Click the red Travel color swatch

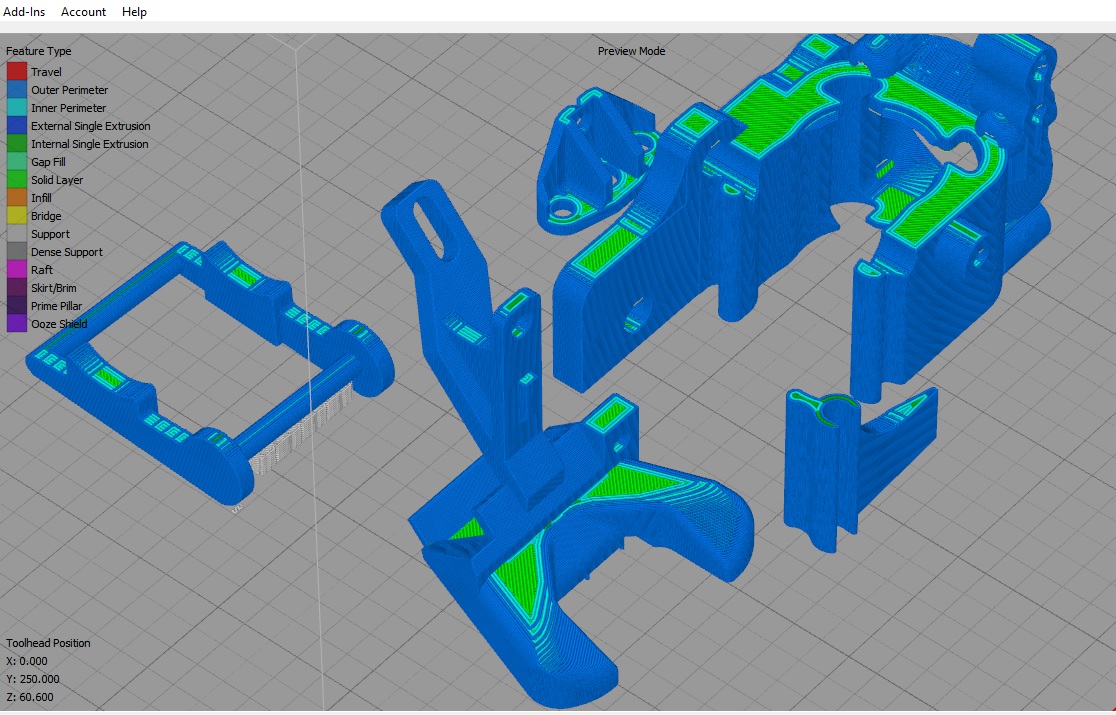tap(17, 71)
